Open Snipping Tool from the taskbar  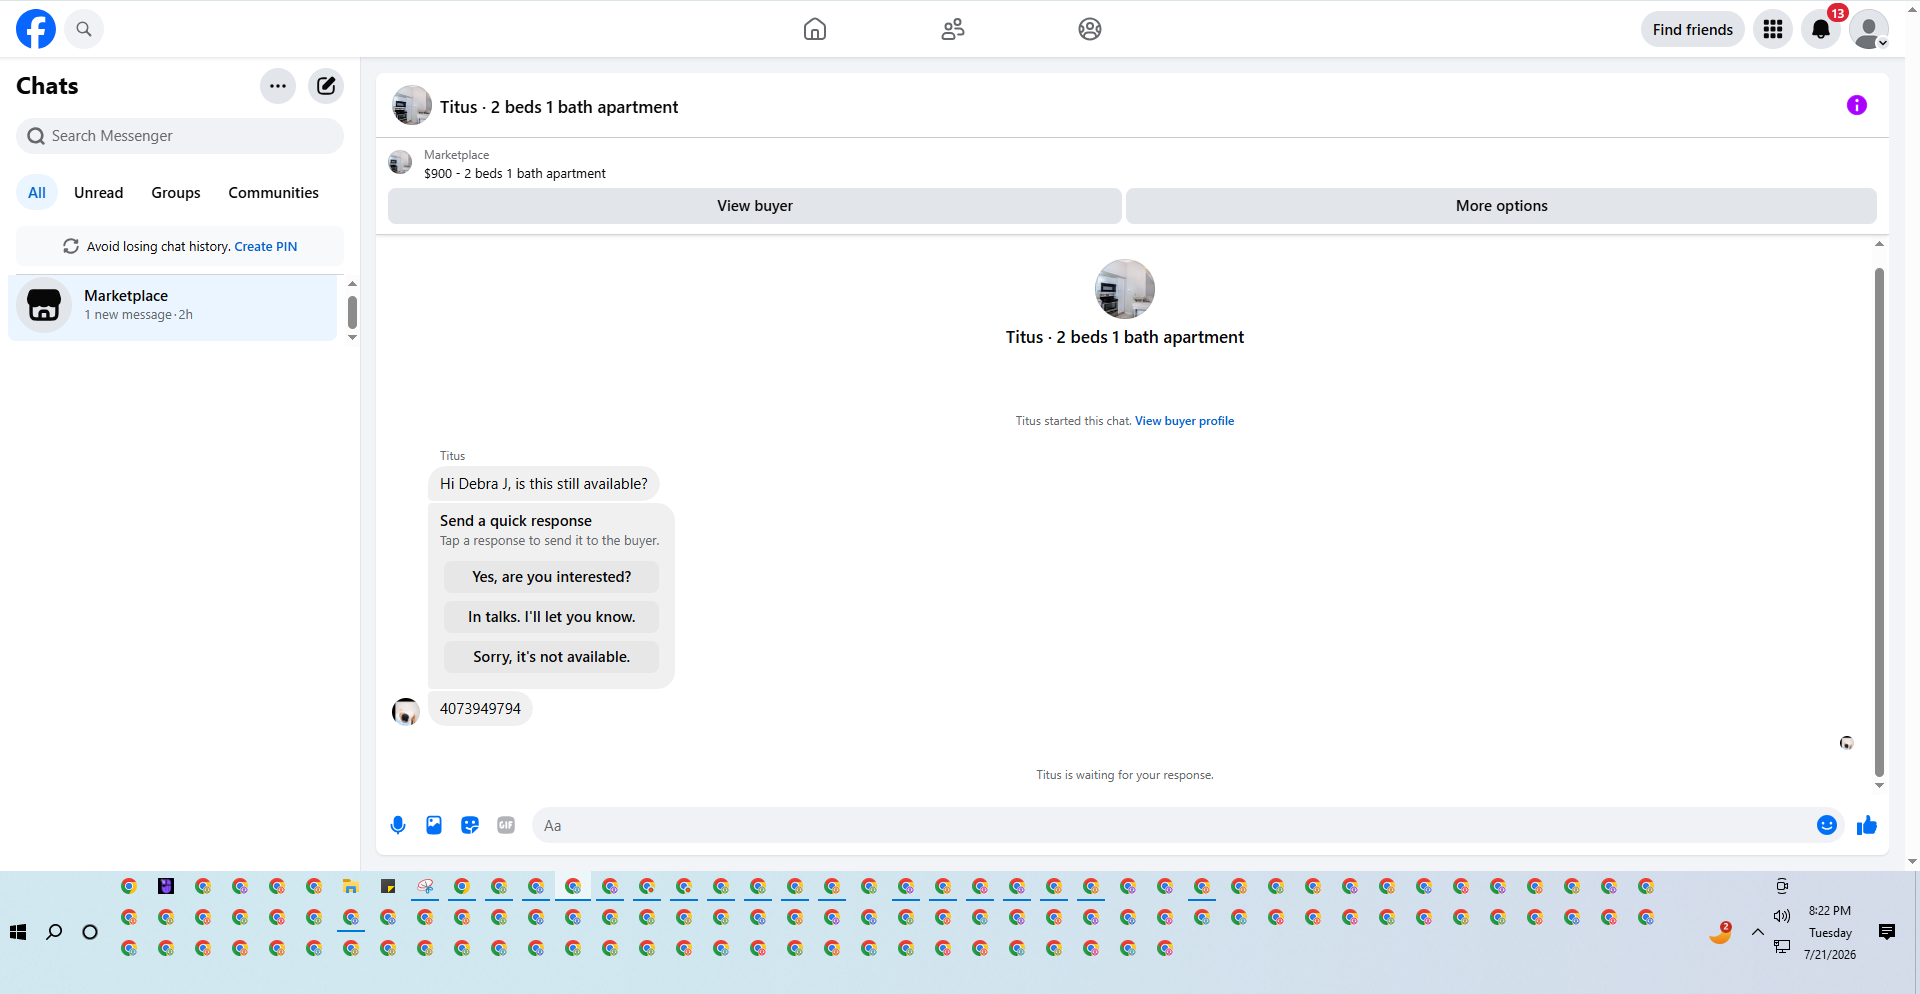click(425, 886)
